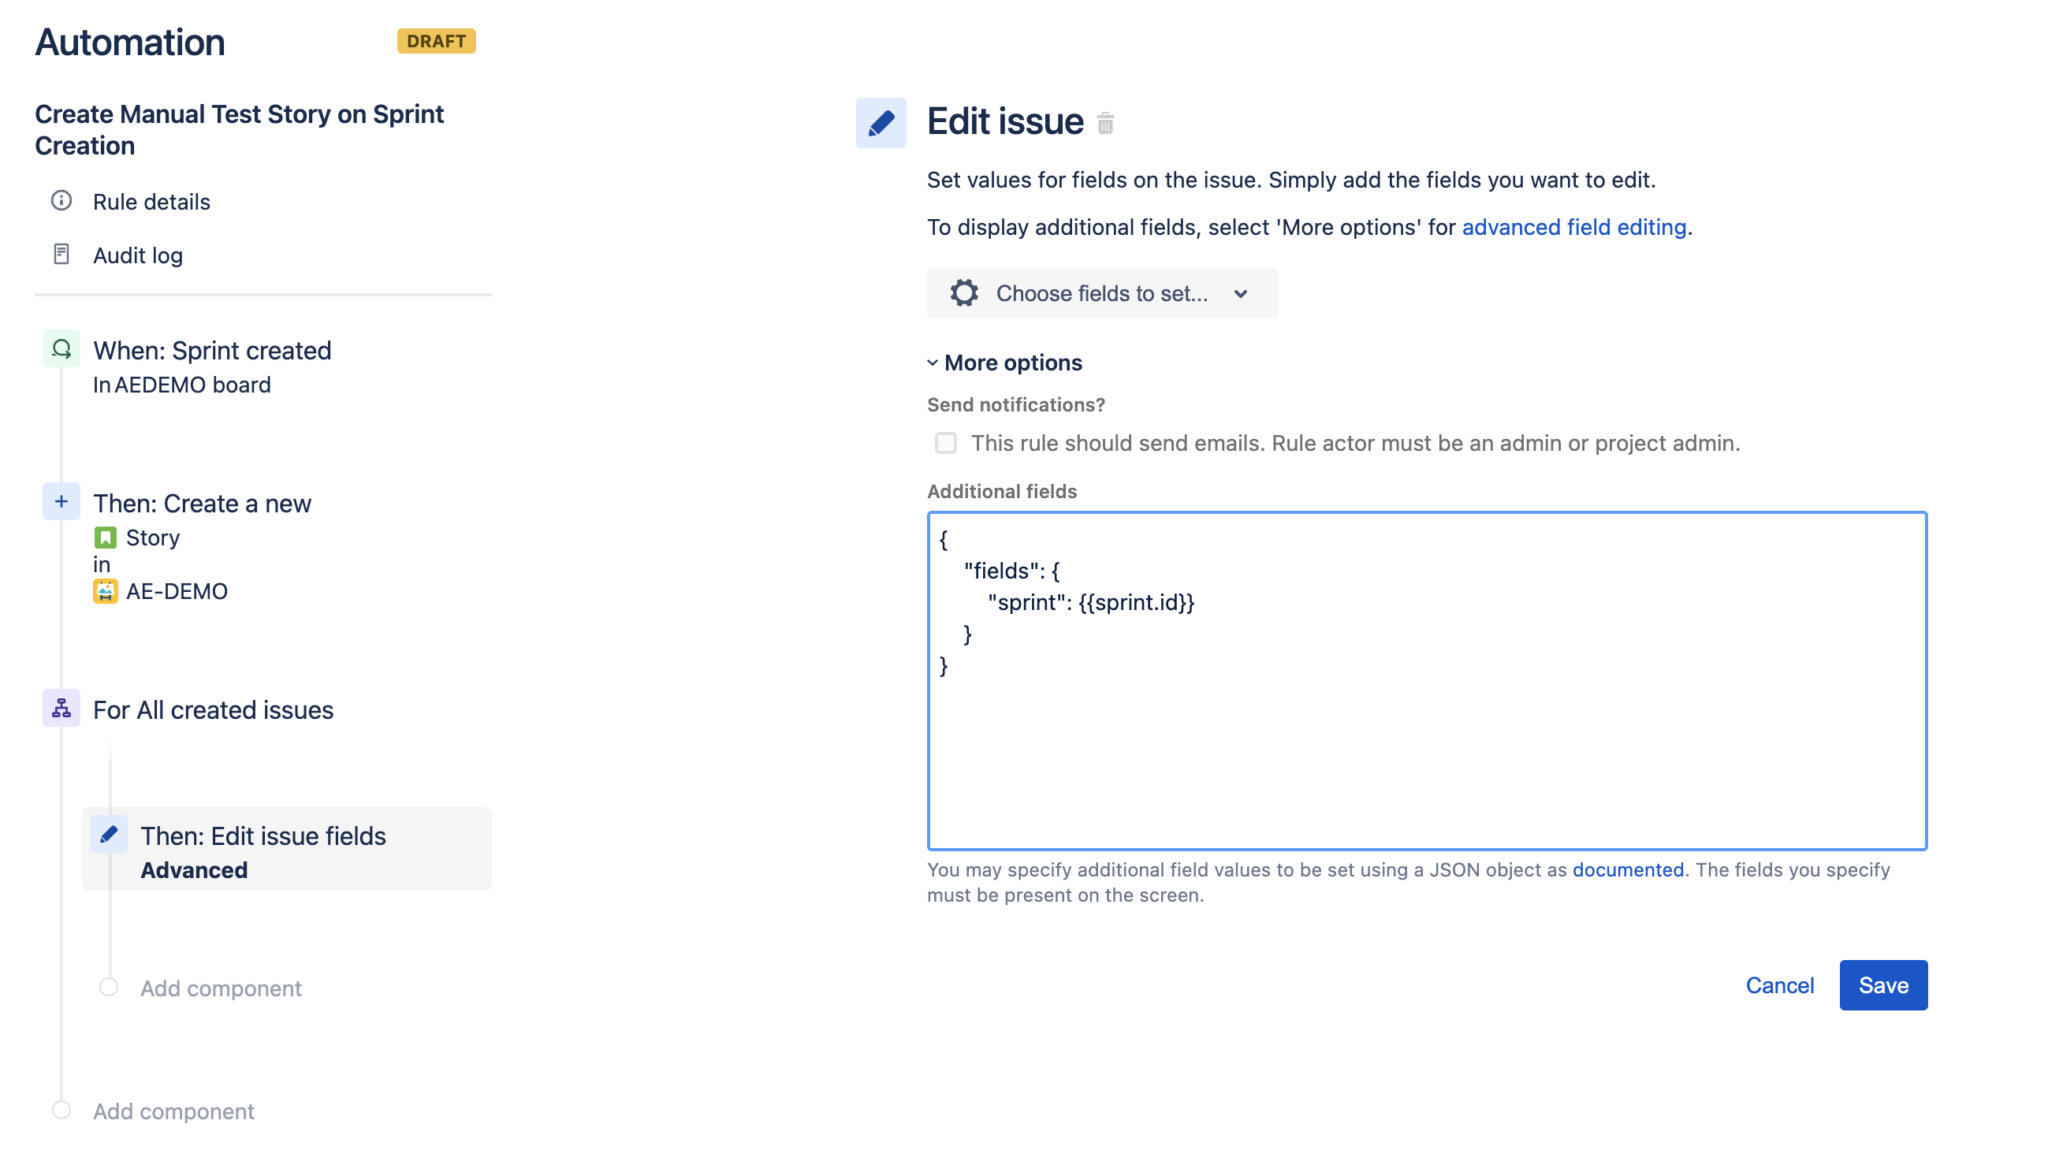2048x1176 pixels.
Task: Click the Audit log document icon
Action: click(61, 254)
